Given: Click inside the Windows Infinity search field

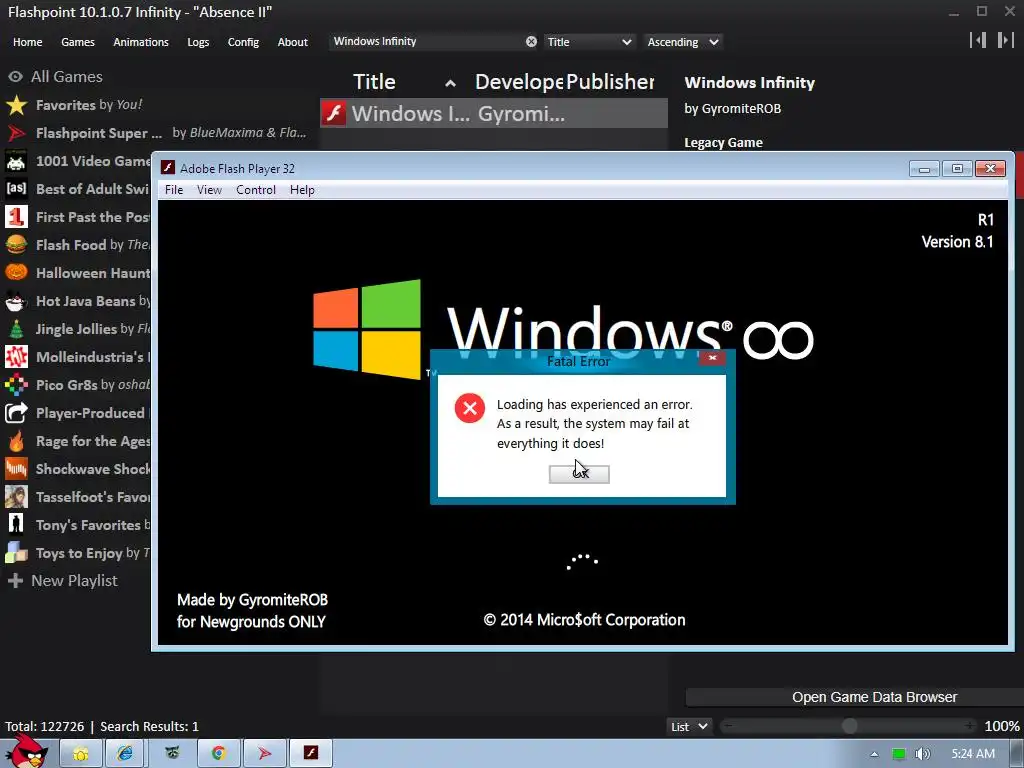Looking at the screenshot, I should click(x=428, y=41).
